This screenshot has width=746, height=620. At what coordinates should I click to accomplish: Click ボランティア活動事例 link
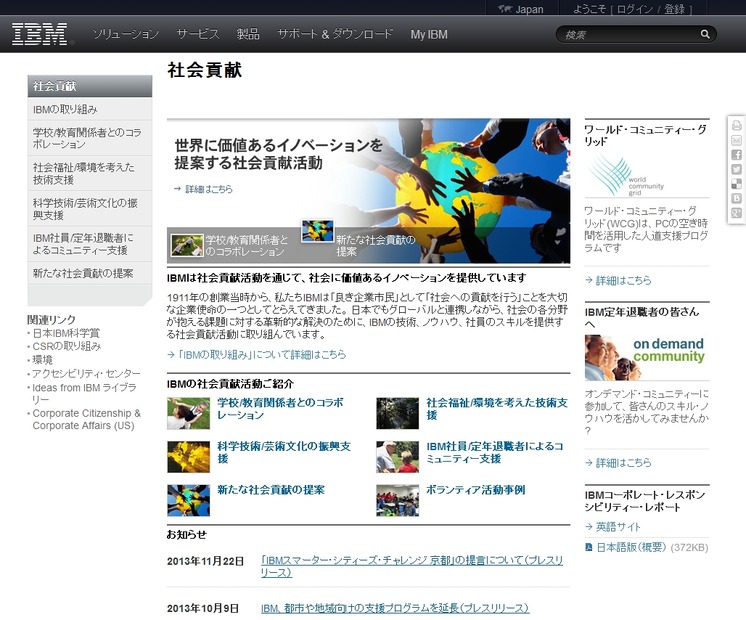(x=475, y=490)
